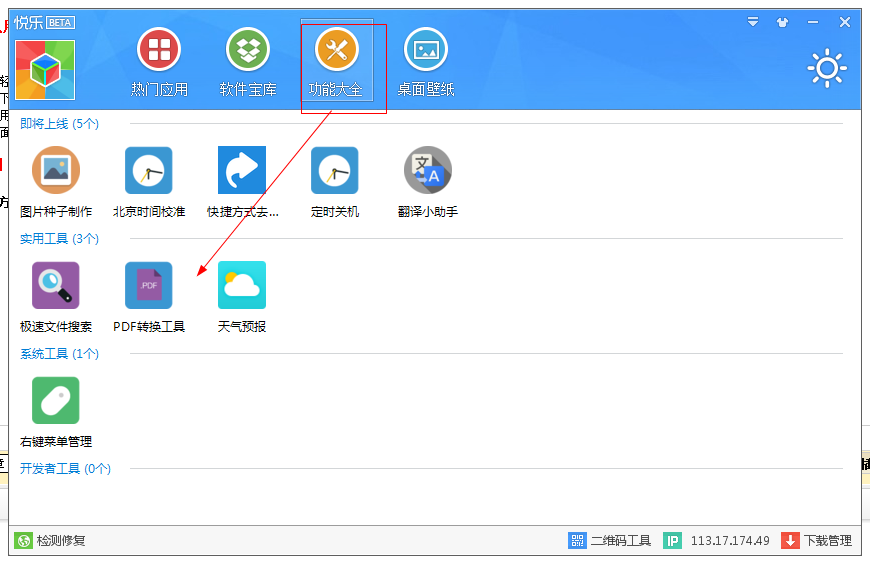The width and height of the screenshot is (870, 565).
Task: Click the green IP icon
Action: [x=672, y=541]
